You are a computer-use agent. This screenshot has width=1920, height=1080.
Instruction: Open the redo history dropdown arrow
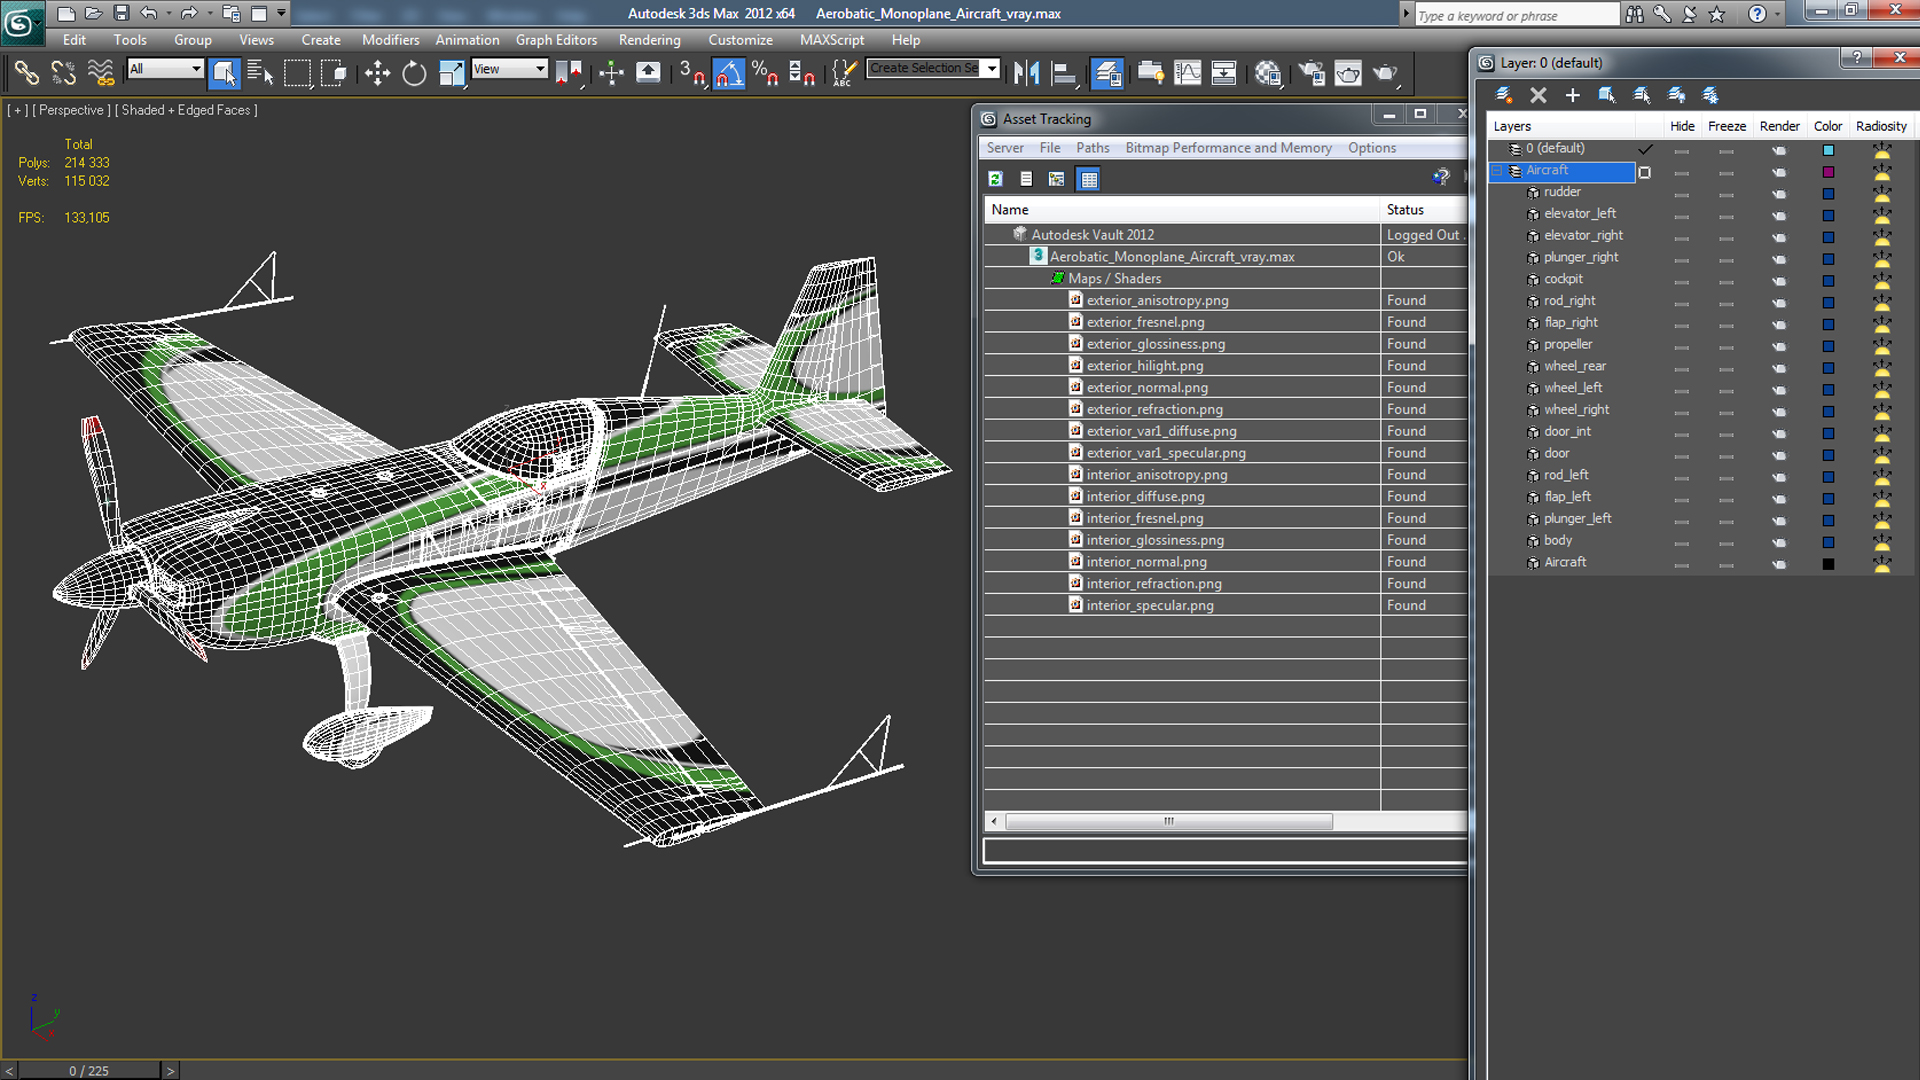pyautogui.click(x=208, y=13)
